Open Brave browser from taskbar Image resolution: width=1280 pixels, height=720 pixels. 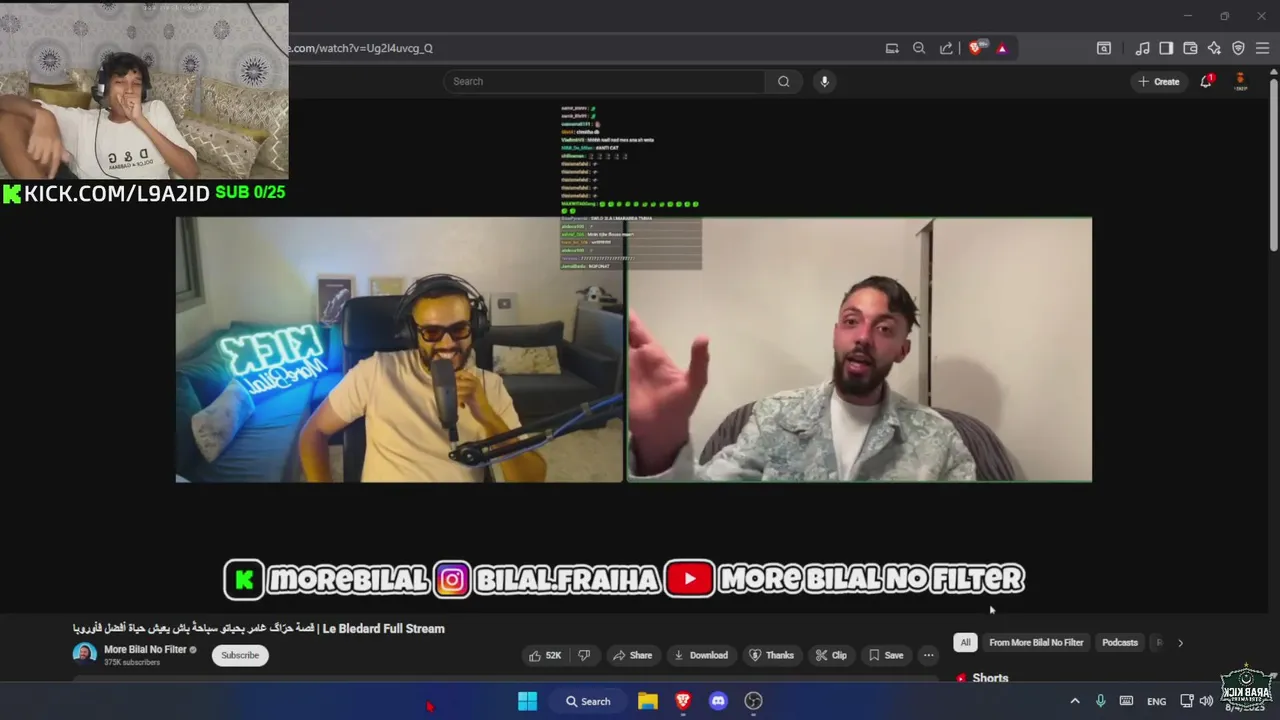tap(683, 701)
